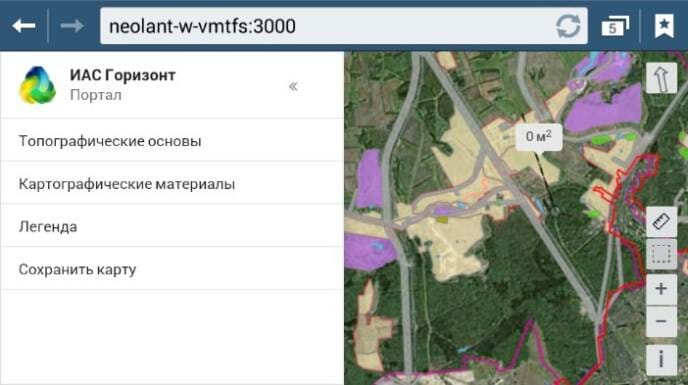This screenshot has height=385, width=688.
Task: Zoom in the map with plus button
Action: 661,289
